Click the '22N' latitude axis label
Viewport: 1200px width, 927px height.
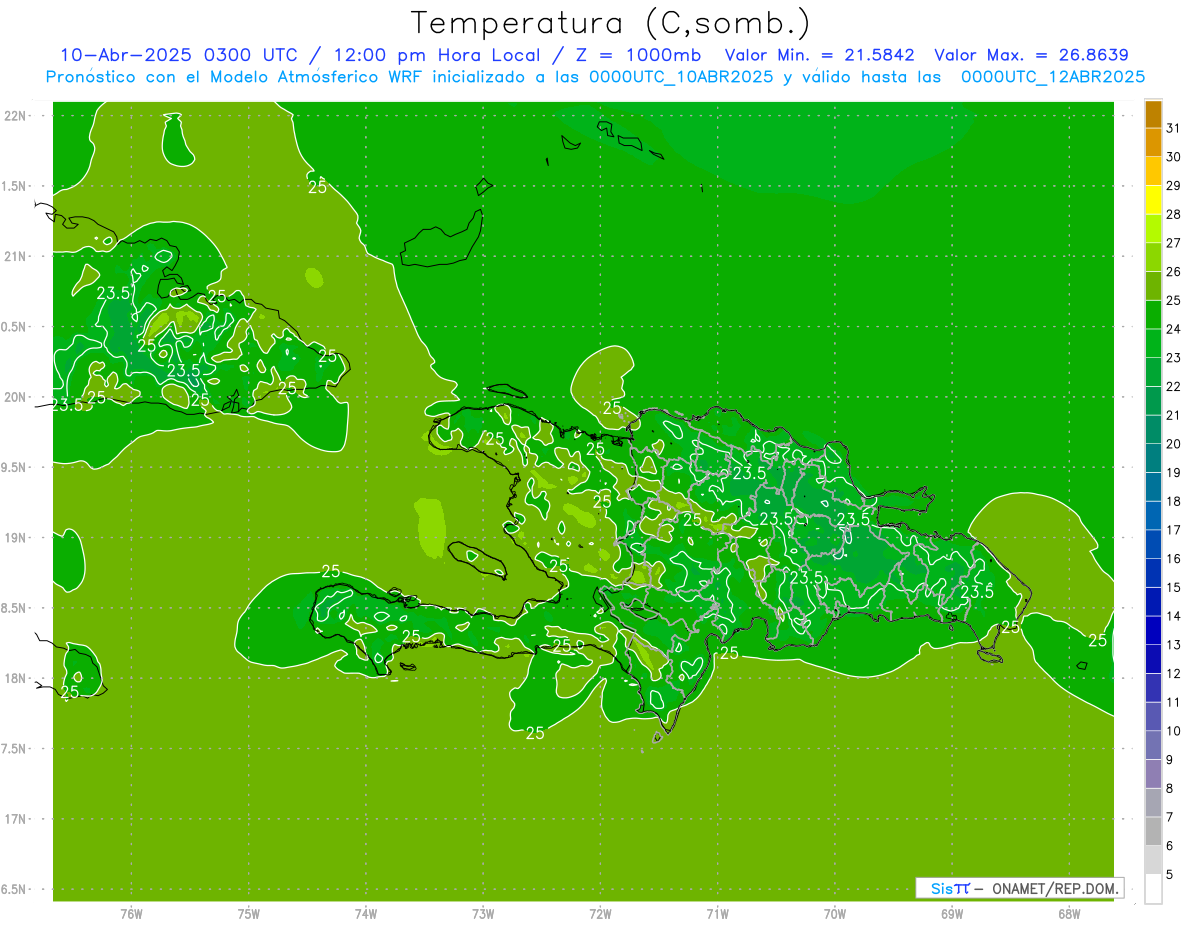click(16, 116)
